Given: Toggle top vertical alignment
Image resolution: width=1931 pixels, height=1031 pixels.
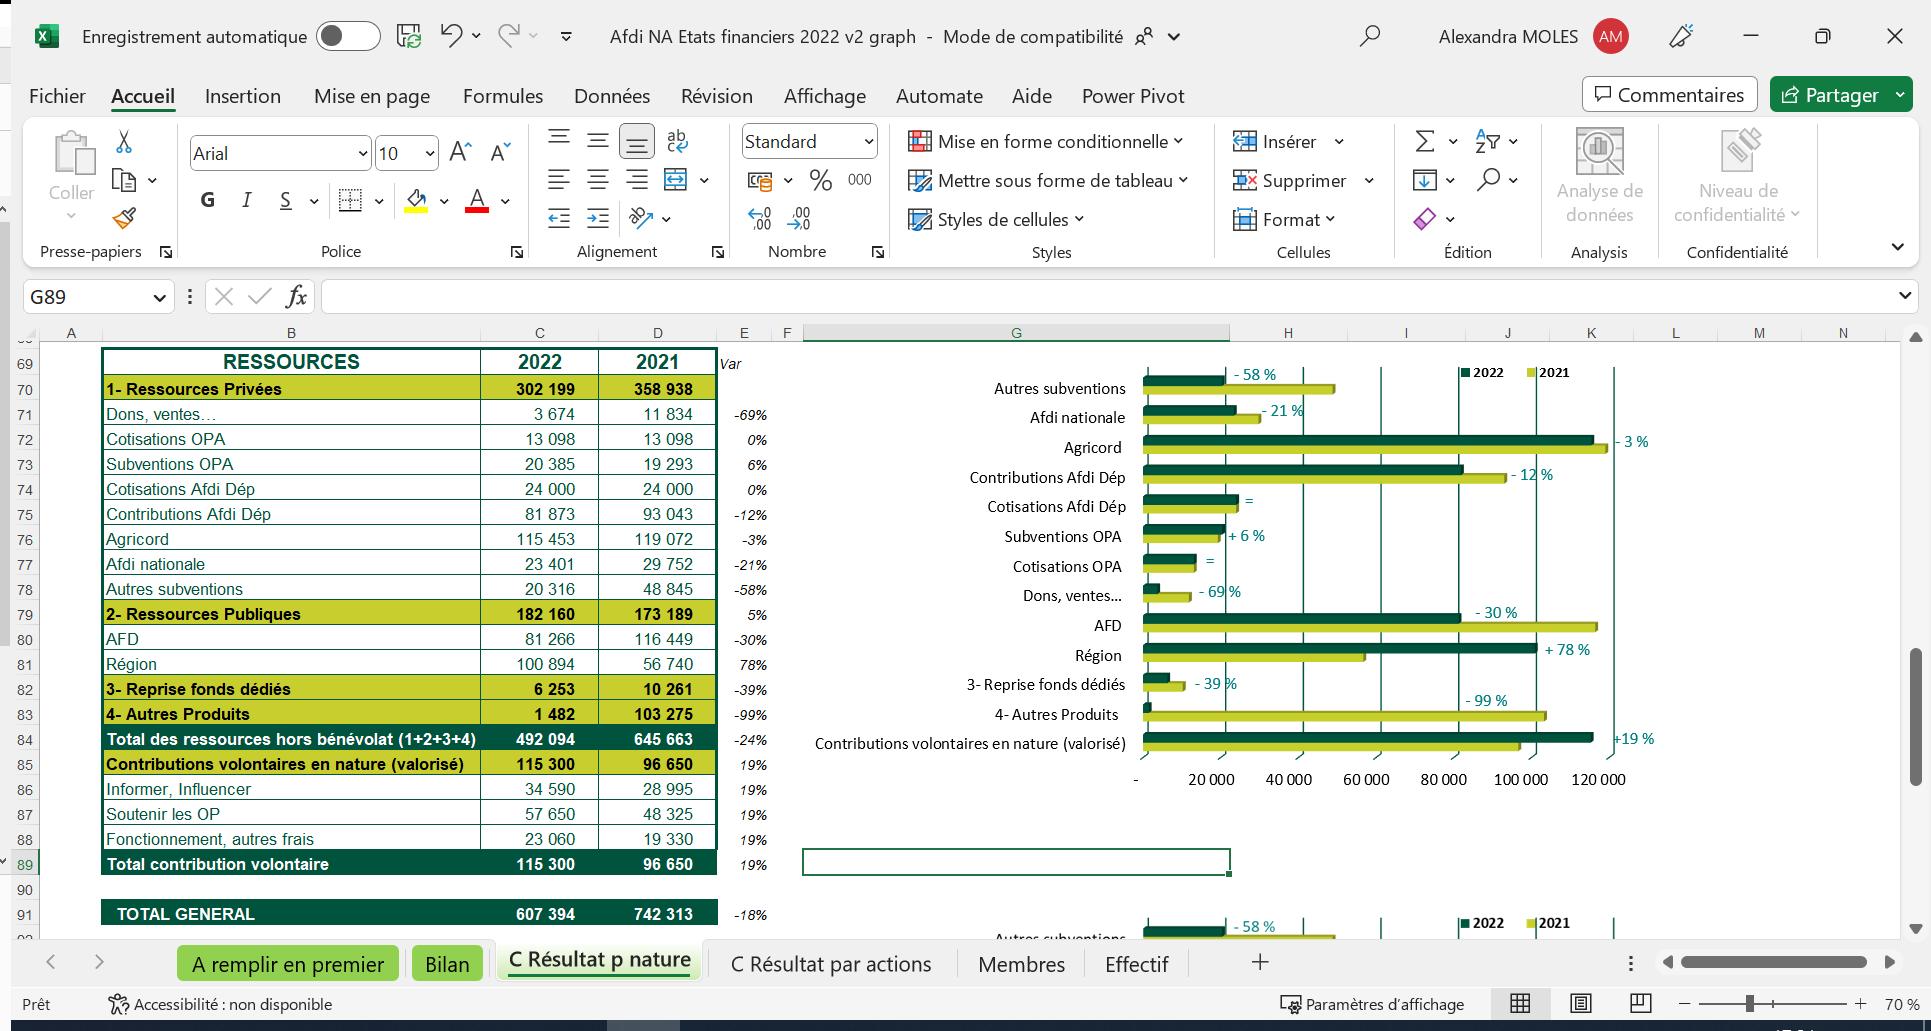Looking at the screenshot, I should tap(559, 141).
